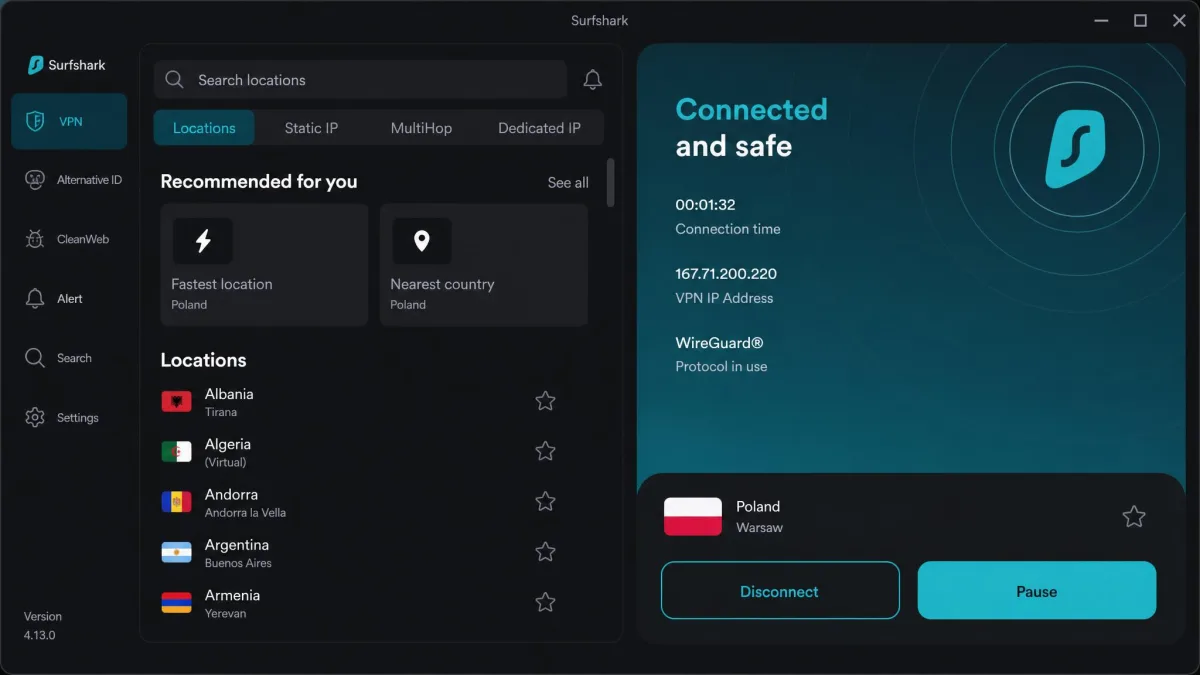Image resolution: width=1200 pixels, height=675 pixels.
Task: Click the Version 4.13.0 text
Action: pos(43,626)
